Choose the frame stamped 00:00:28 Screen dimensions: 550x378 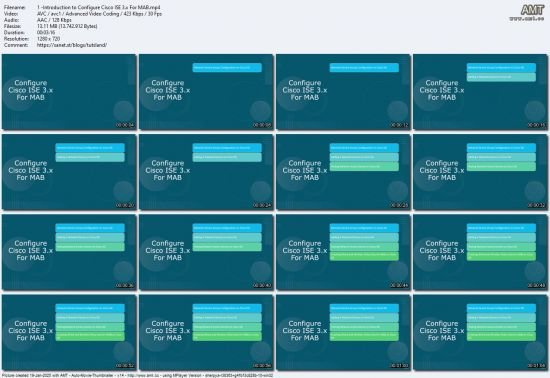pyautogui.click(x=343, y=172)
